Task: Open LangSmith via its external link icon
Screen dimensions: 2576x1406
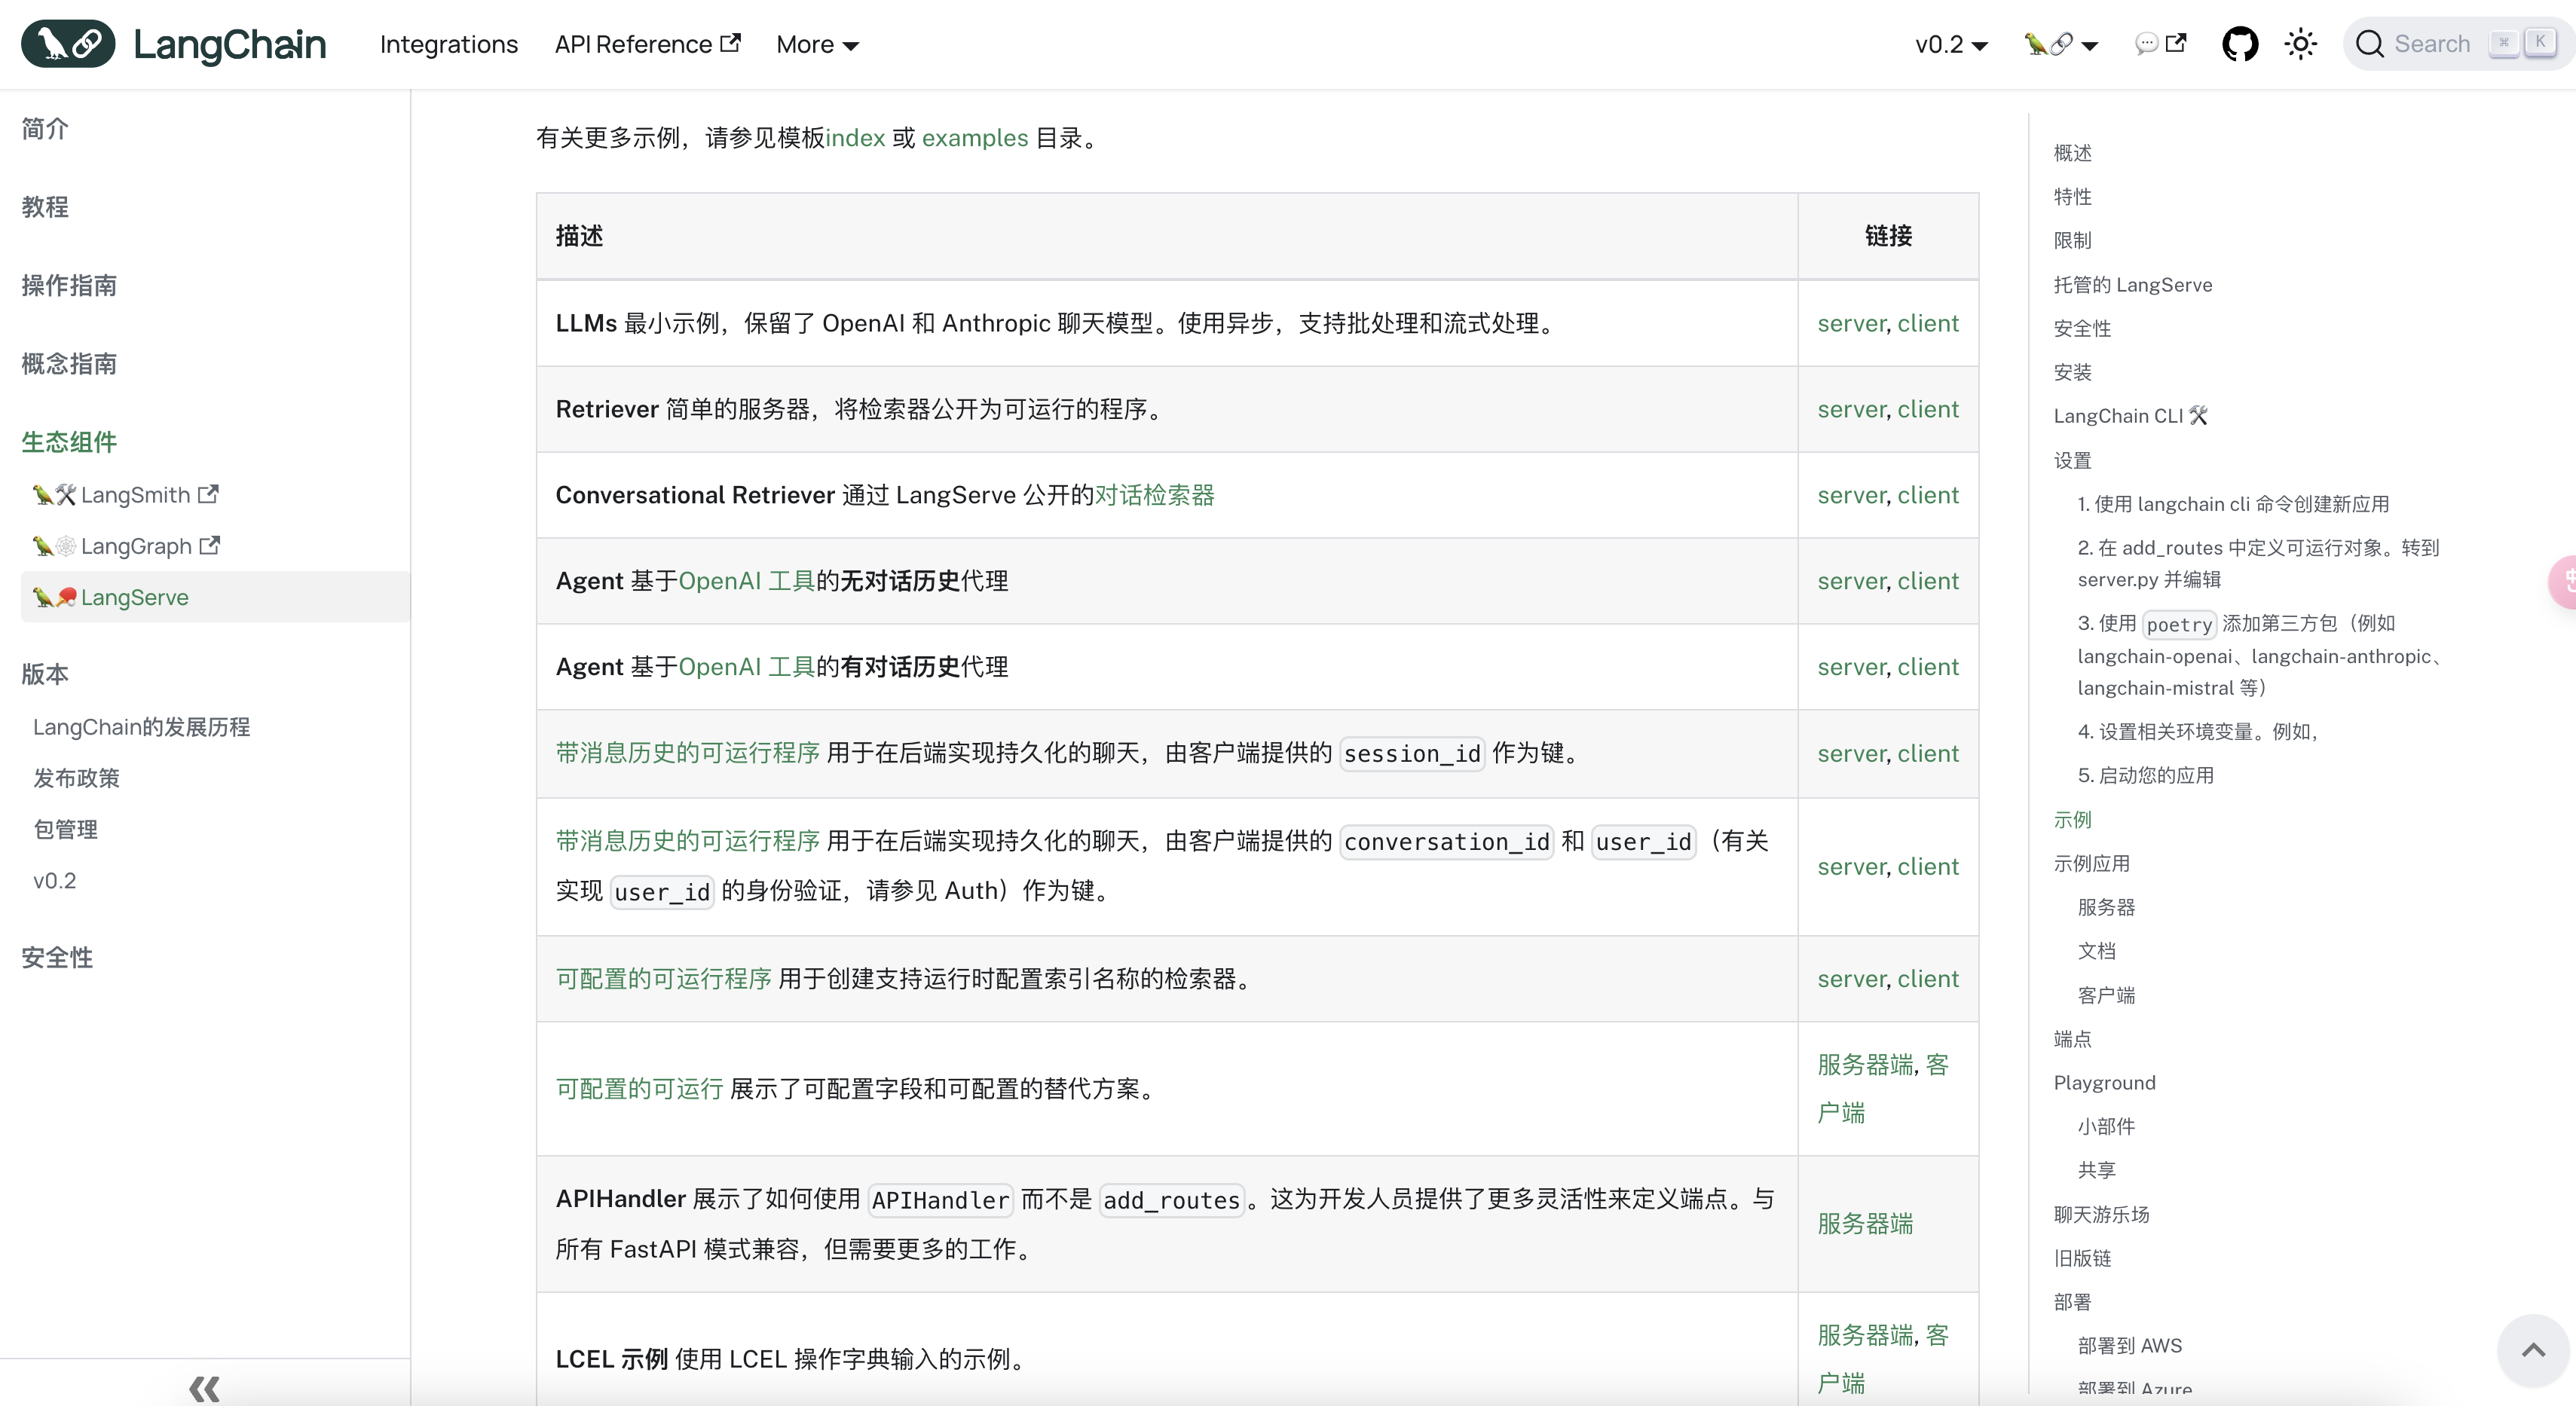Action: (x=208, y=494)
